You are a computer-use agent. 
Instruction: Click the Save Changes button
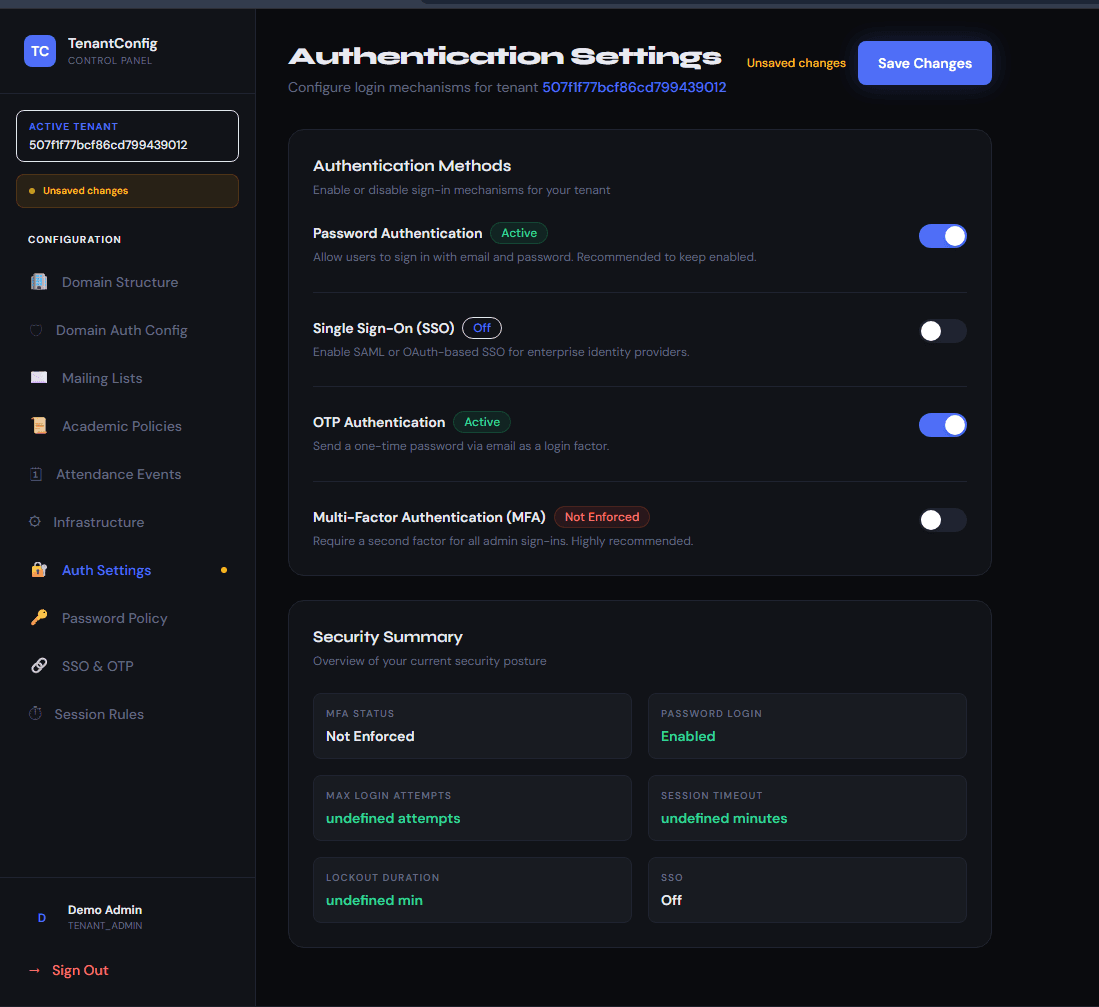[x=924, y=63]
